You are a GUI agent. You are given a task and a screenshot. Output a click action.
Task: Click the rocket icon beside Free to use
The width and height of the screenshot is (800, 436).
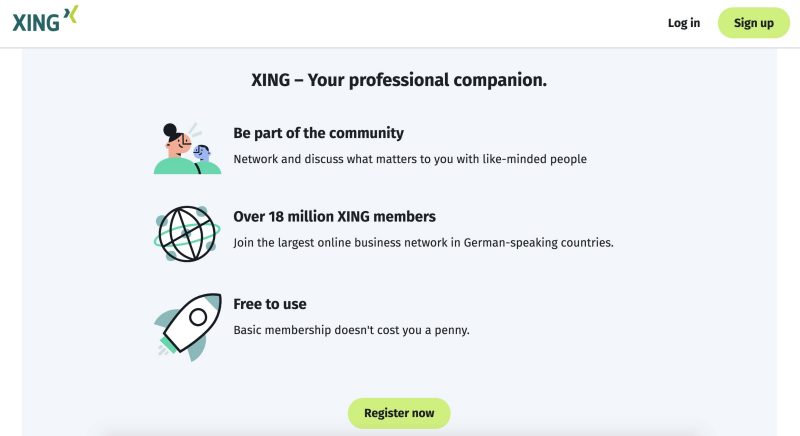click(x=188, y=326)
